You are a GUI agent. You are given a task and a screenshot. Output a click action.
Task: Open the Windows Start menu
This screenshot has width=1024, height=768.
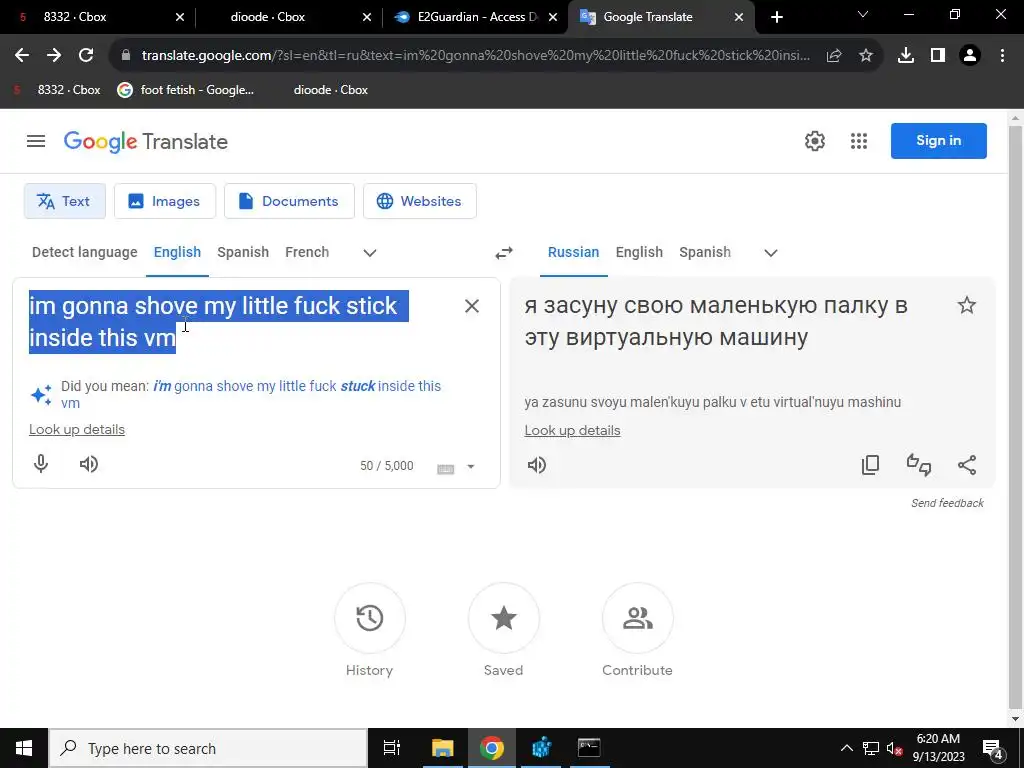pos(24,748)
